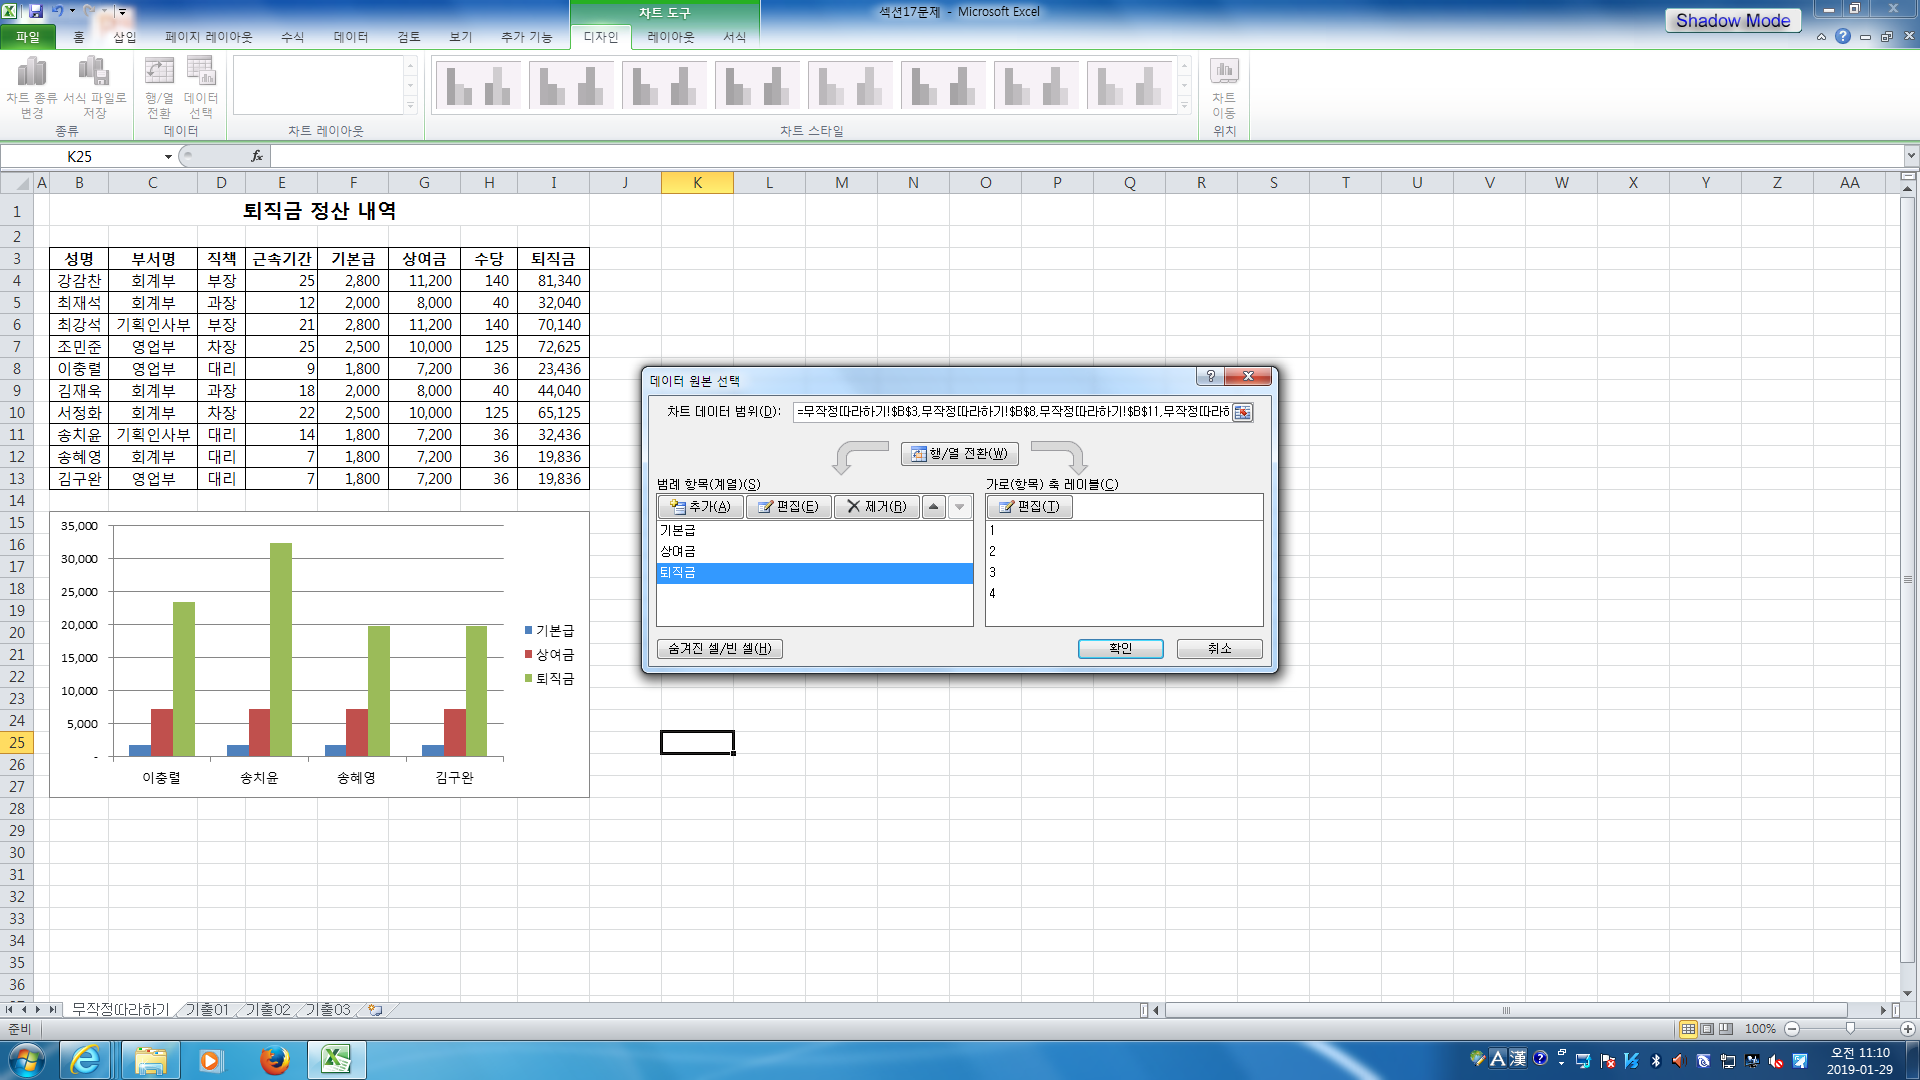Select 상여금 series in legend entries list
Viewport: 1920px width, 1080px height.
coord(678,552)
